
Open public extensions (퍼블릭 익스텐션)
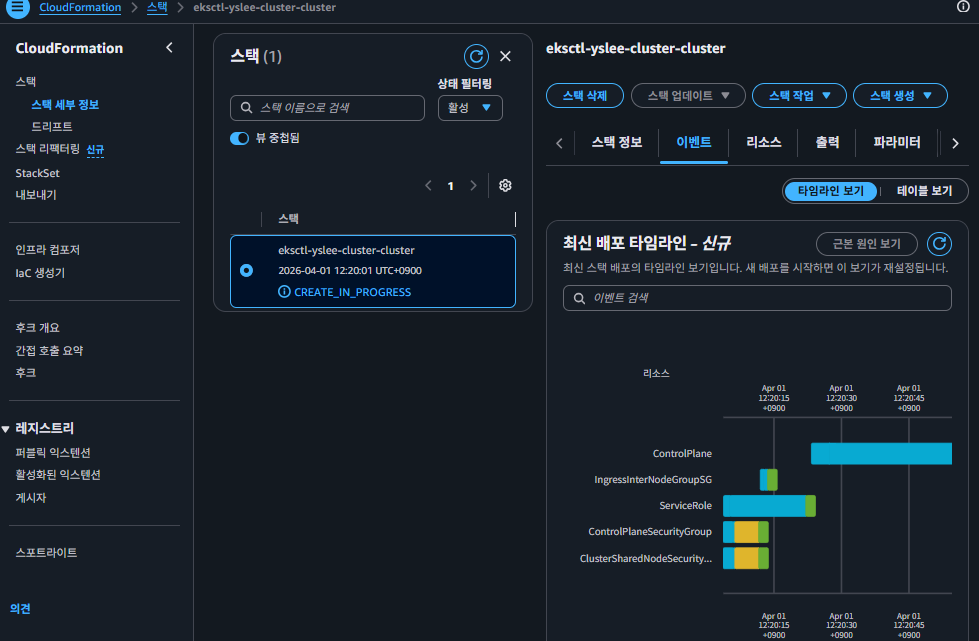click(53, 453)
